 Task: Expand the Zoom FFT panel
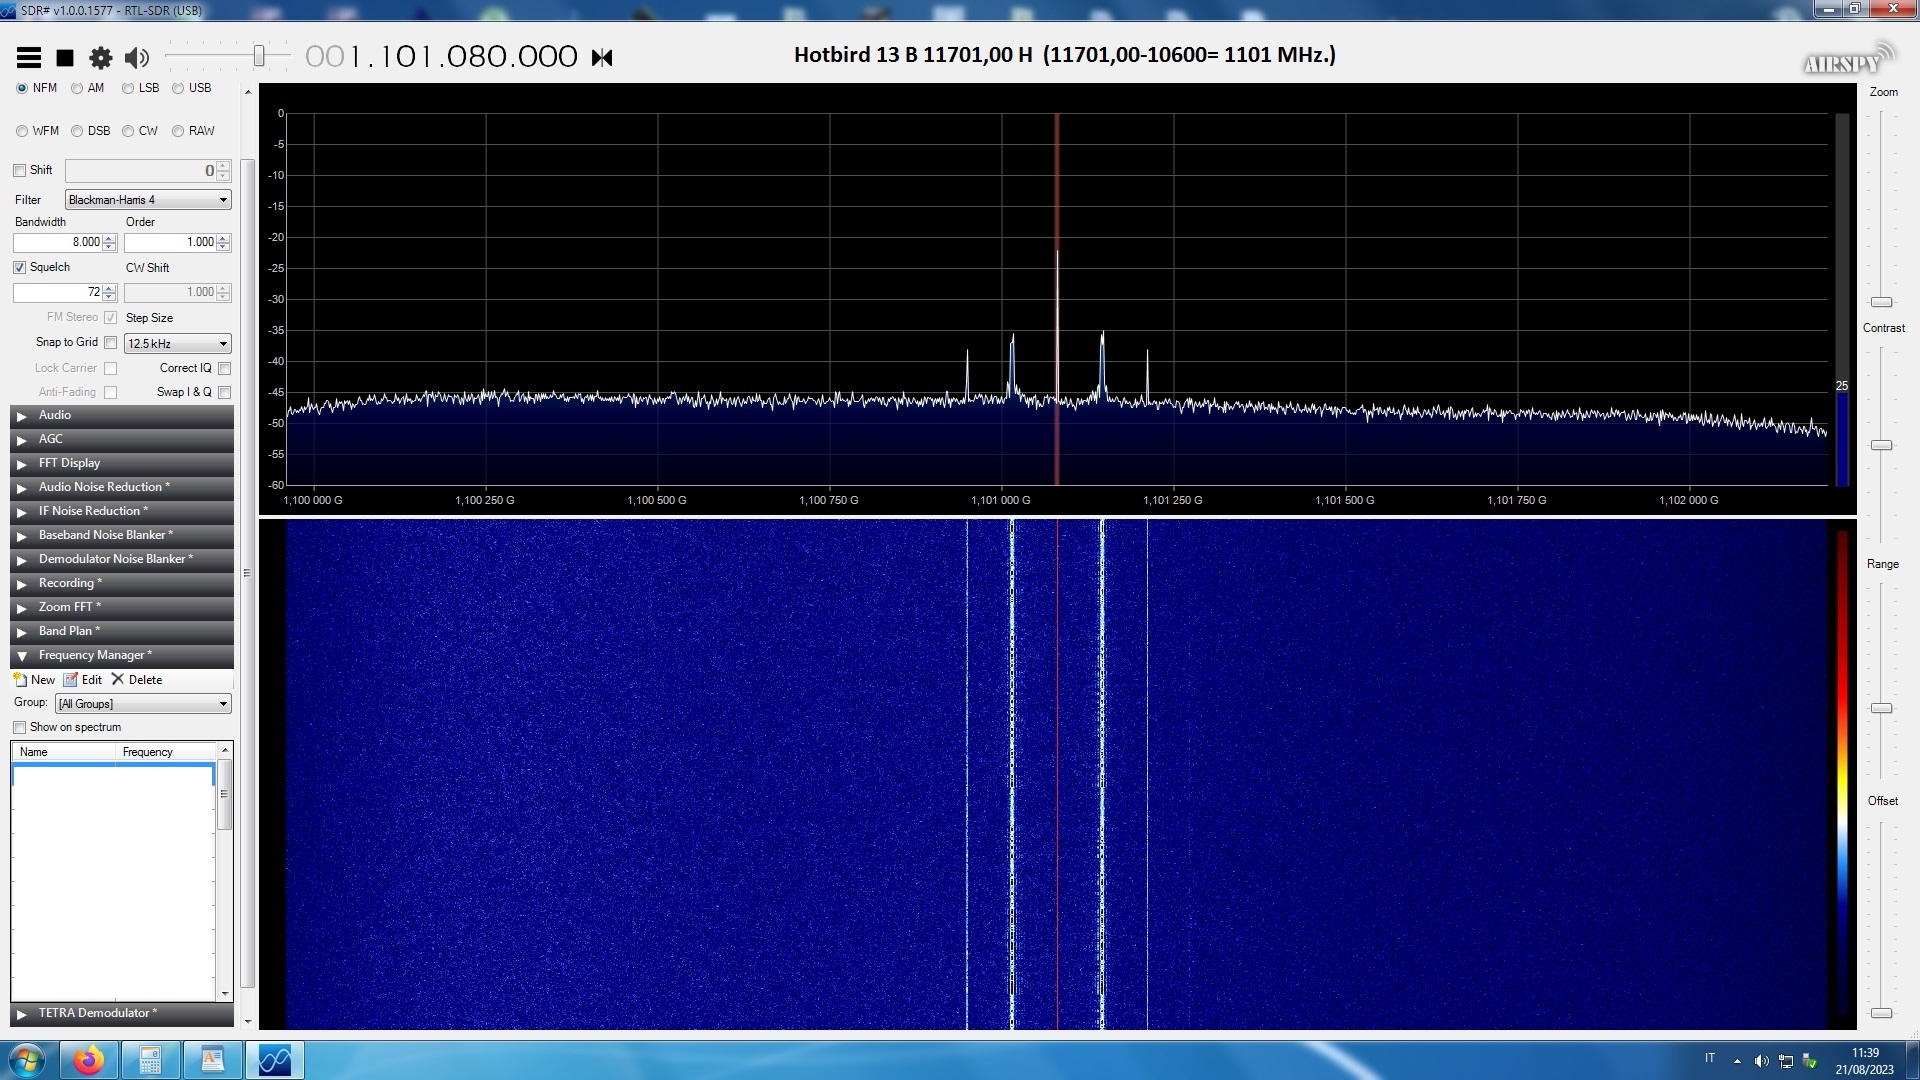122,608
